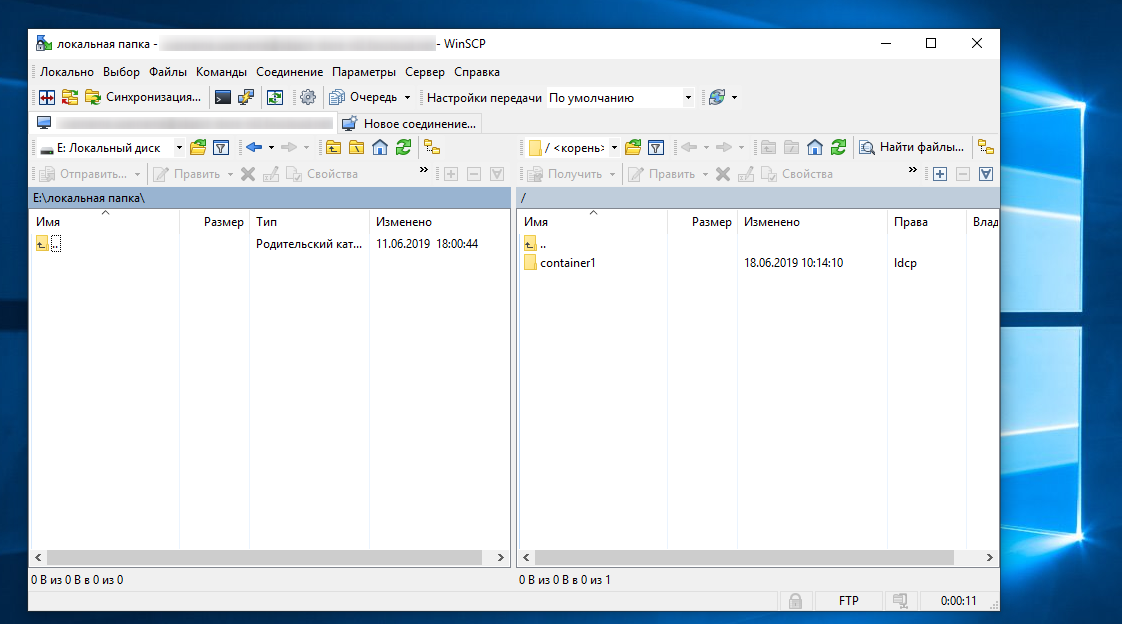The height and width of the screenshot is (624, 1122).
Task: Click the local path bar E:\локальная папка\
Action: tap(270, 198)
